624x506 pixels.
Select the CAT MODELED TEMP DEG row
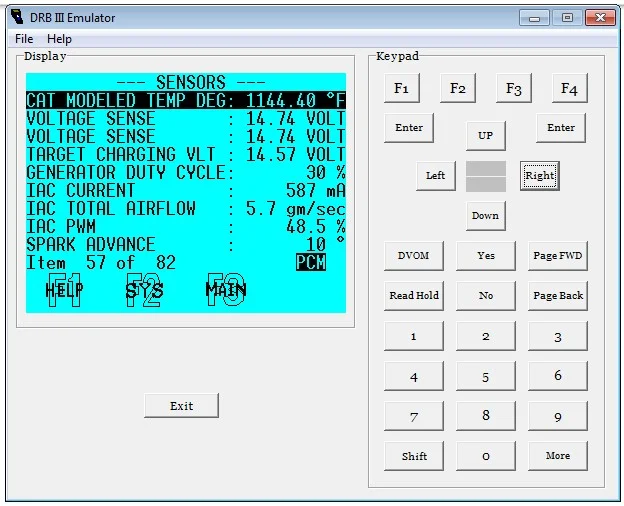coord(186,100)
